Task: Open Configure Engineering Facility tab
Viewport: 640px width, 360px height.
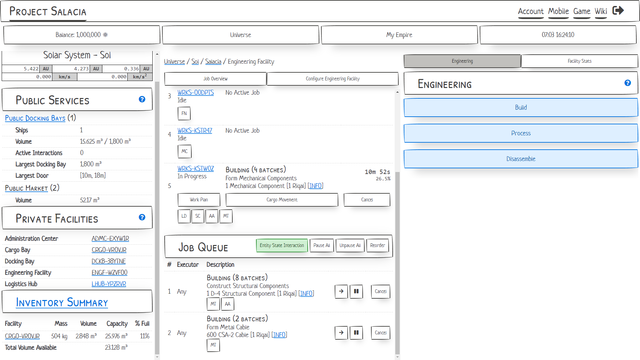Action: [333, 79]
